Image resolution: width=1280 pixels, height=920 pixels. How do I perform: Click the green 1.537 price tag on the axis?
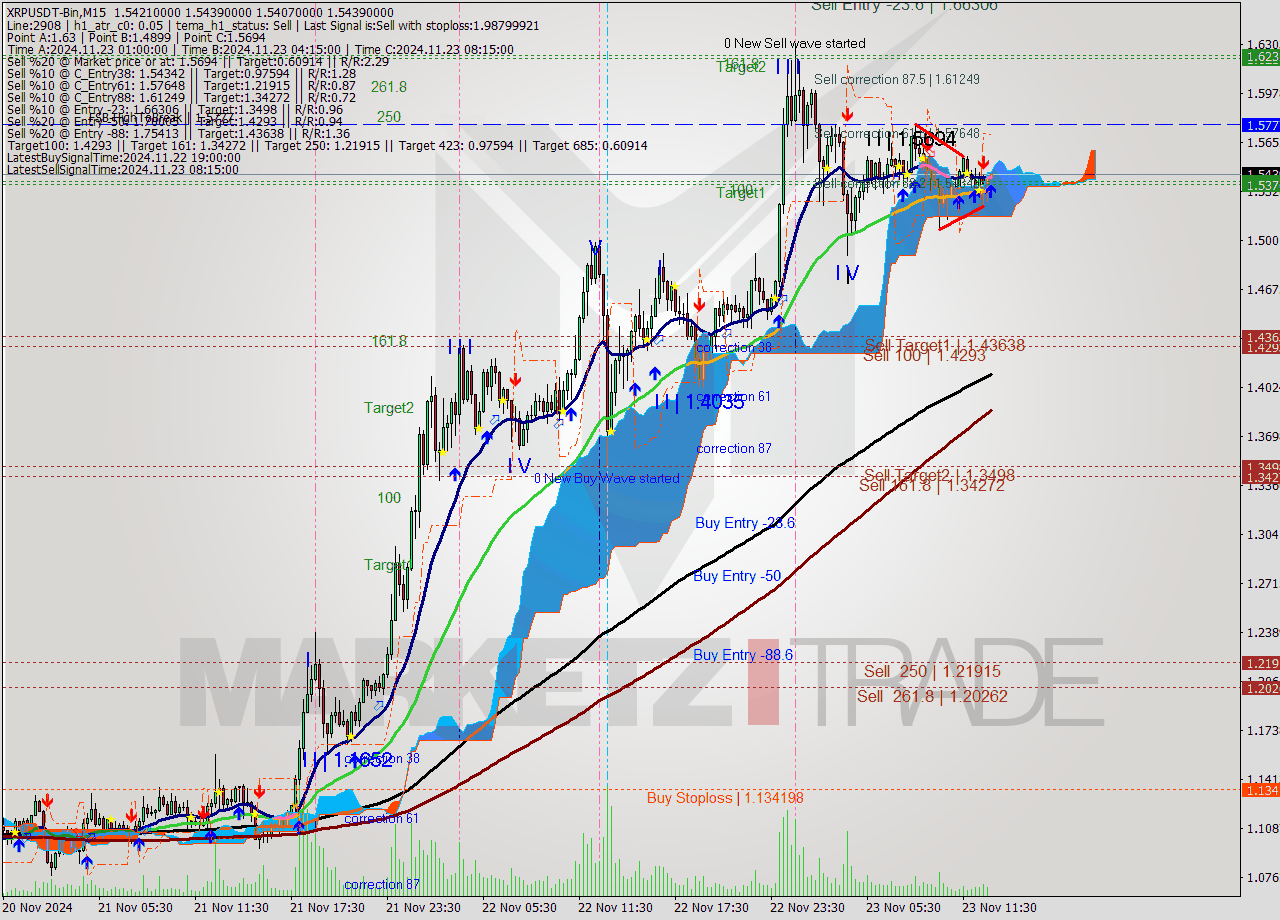[x=1260, y=185]
